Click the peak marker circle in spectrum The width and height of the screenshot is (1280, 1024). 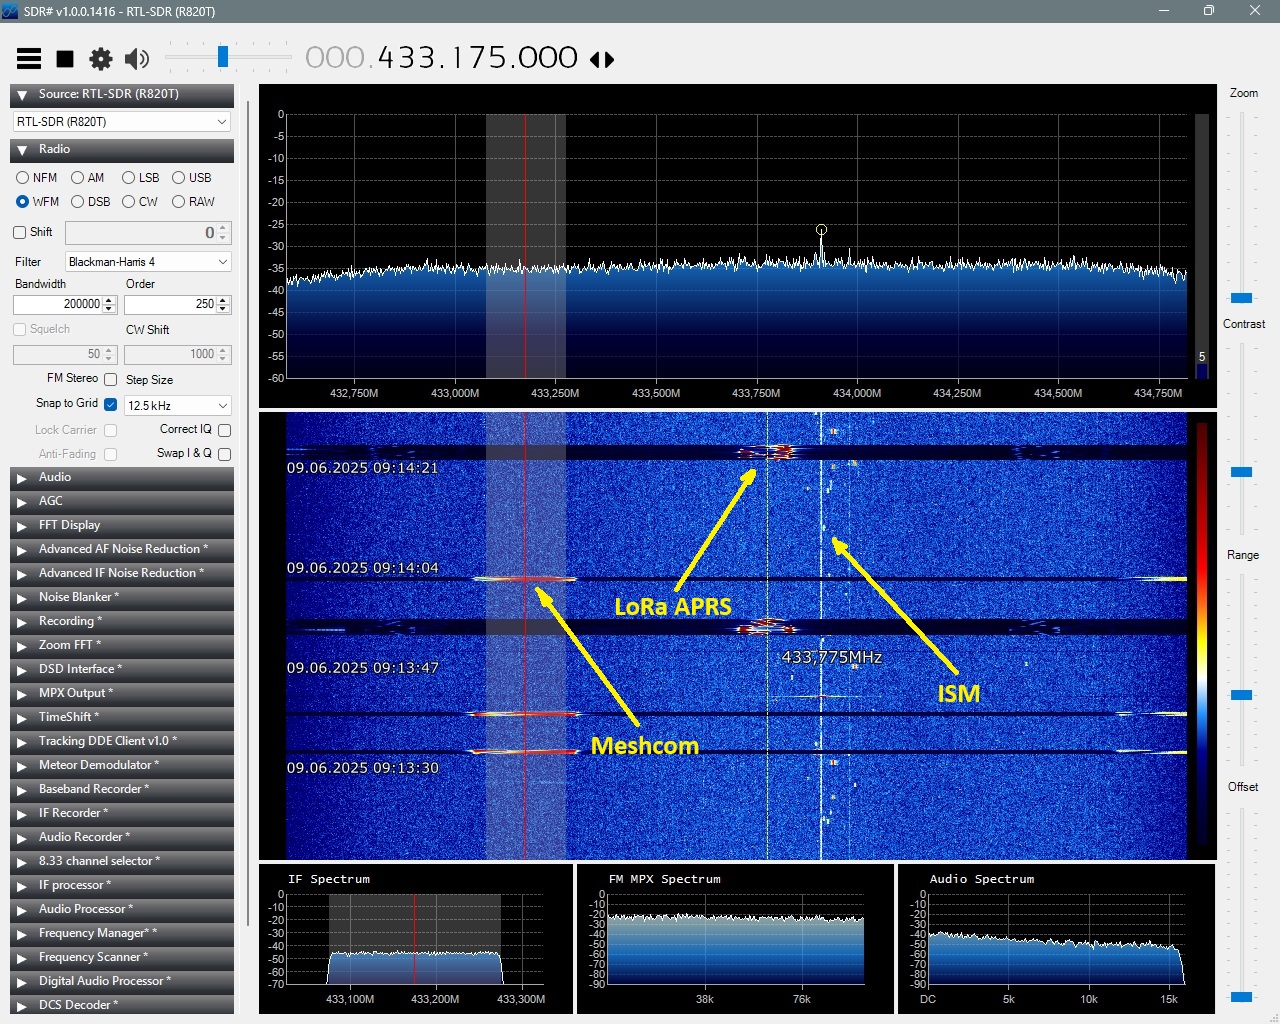point(821,230)
